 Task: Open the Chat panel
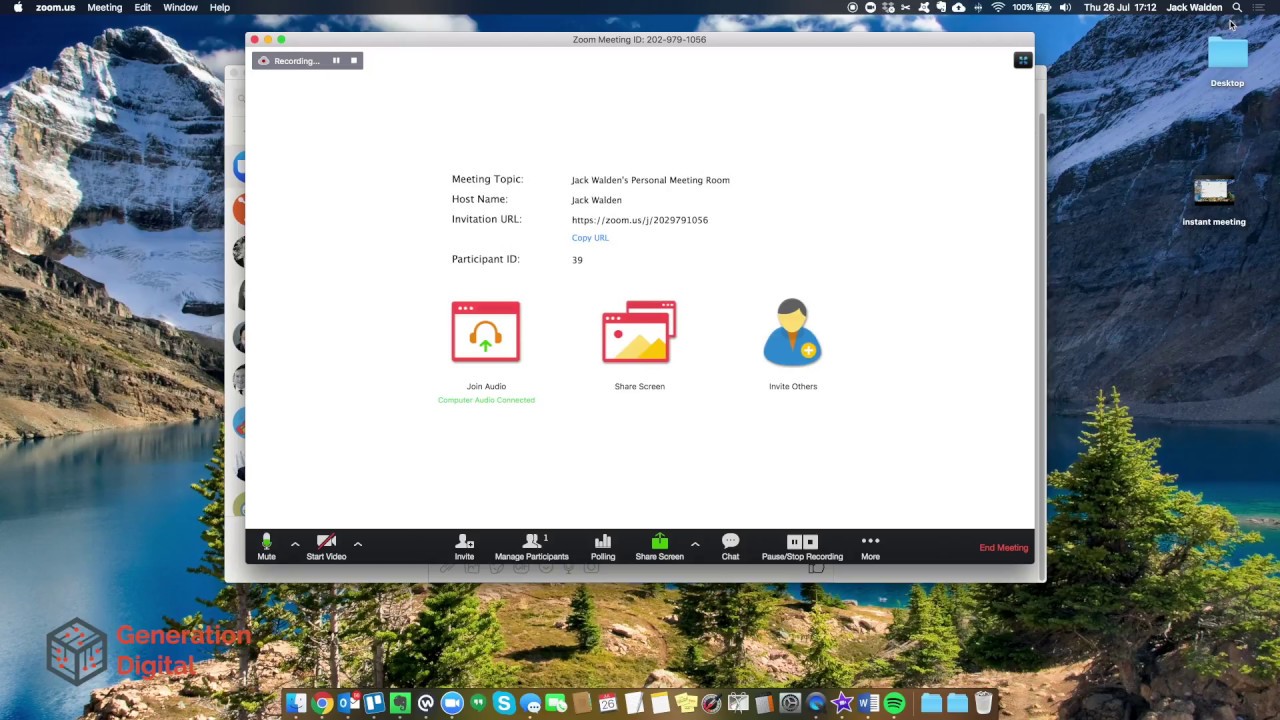[730, 547]
